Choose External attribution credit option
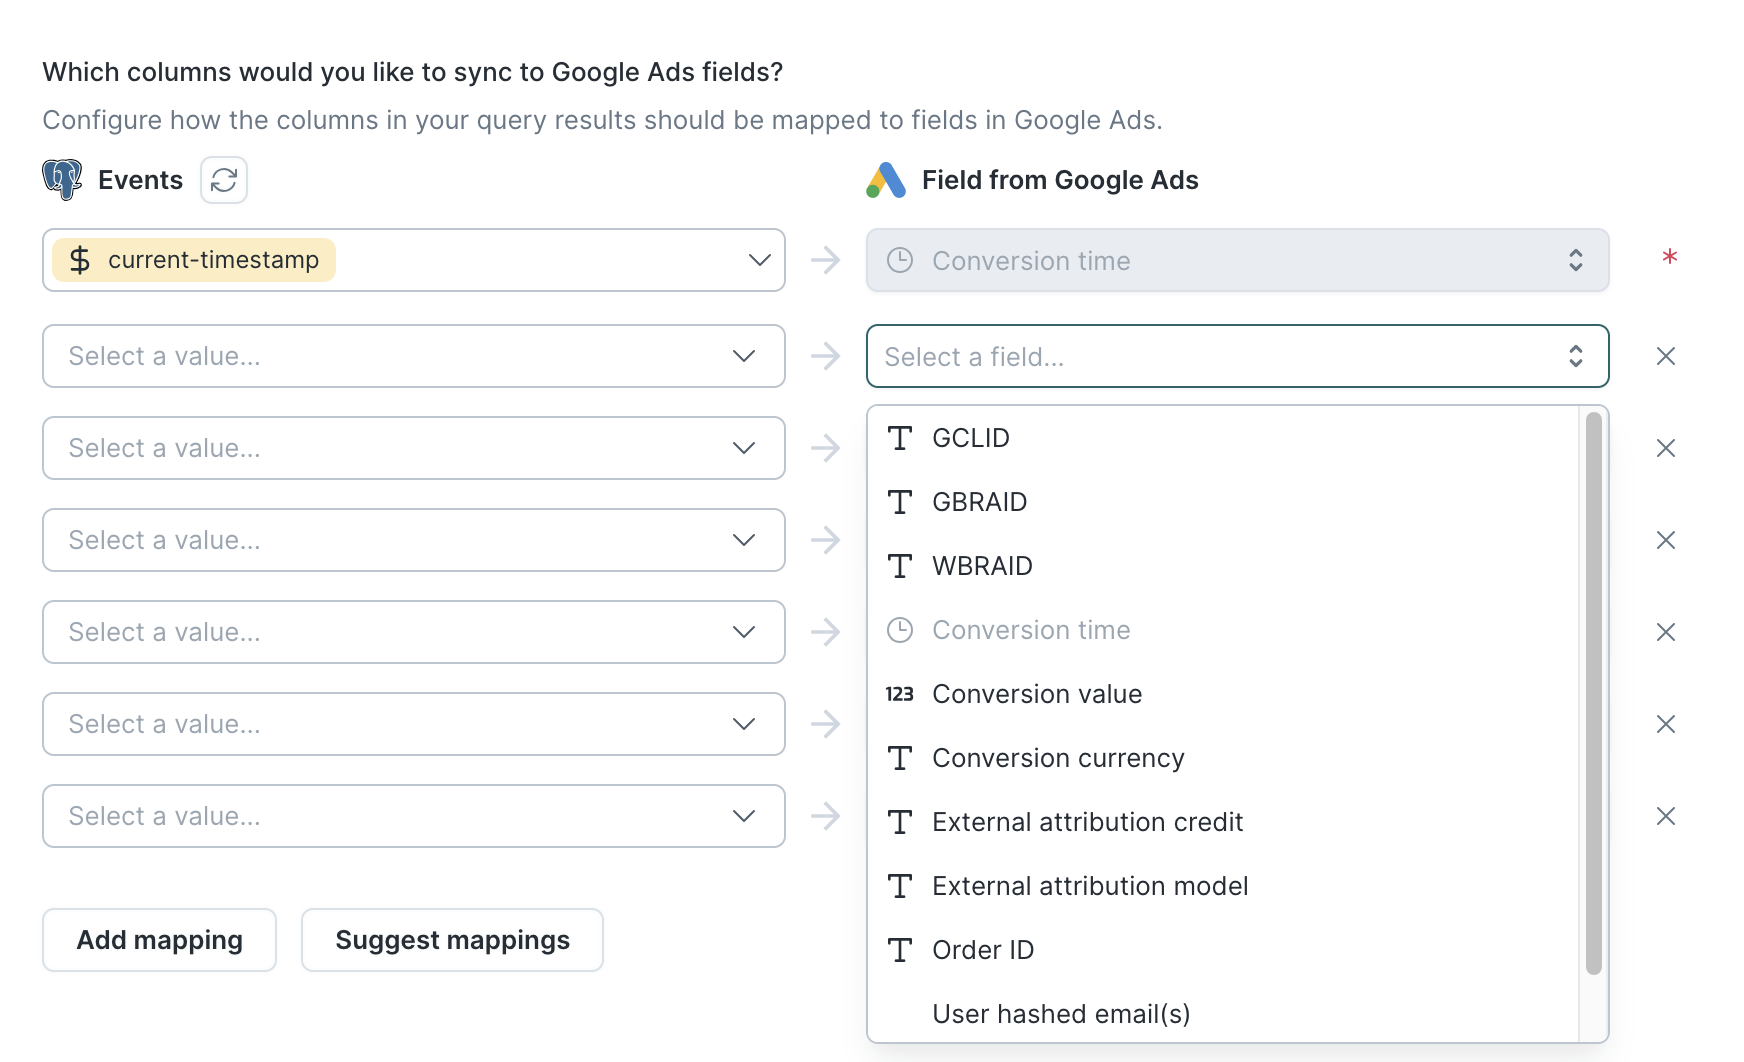1744x1062 pixels. [1223, 822]
